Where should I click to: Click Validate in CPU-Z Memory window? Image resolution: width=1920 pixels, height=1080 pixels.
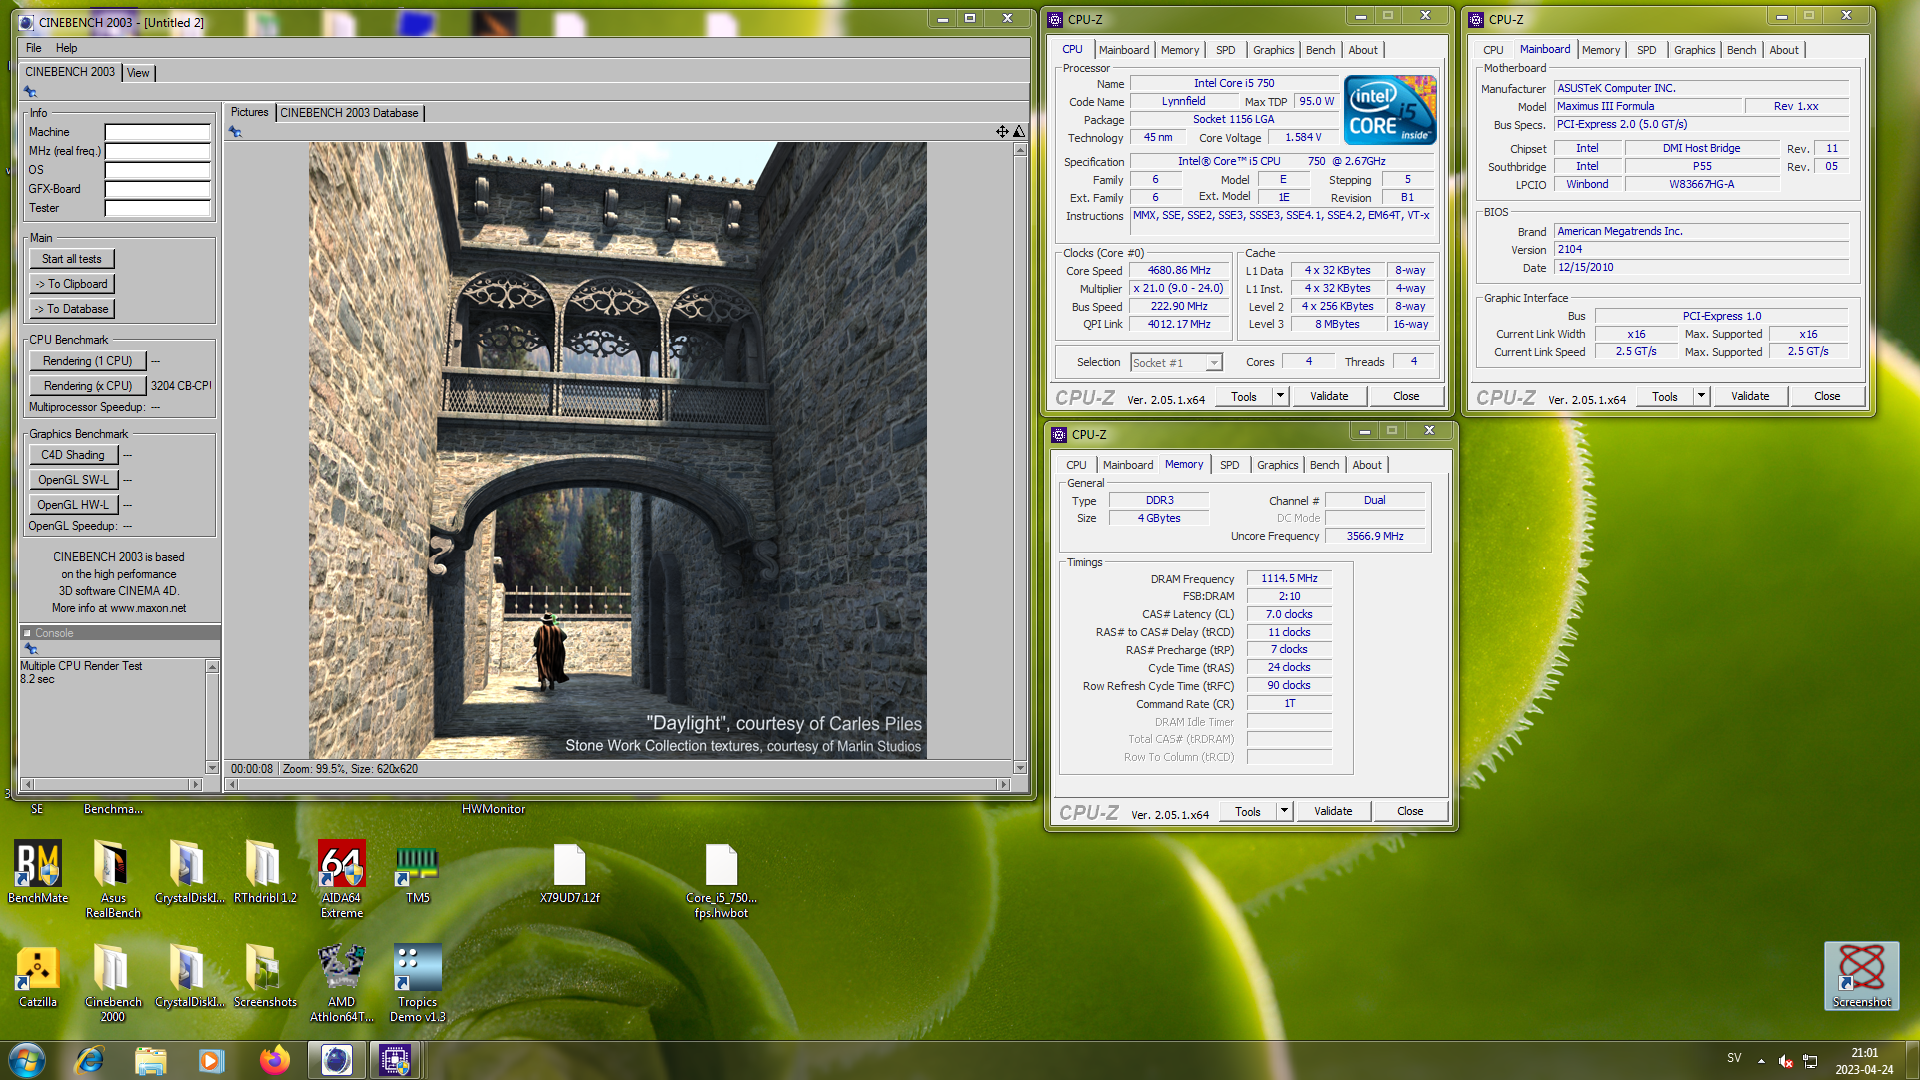[1333, 811]
